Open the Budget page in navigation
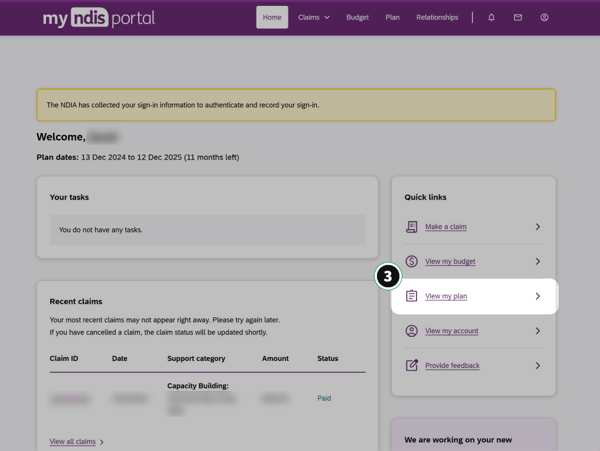The image size is (600, 451). 357,17
